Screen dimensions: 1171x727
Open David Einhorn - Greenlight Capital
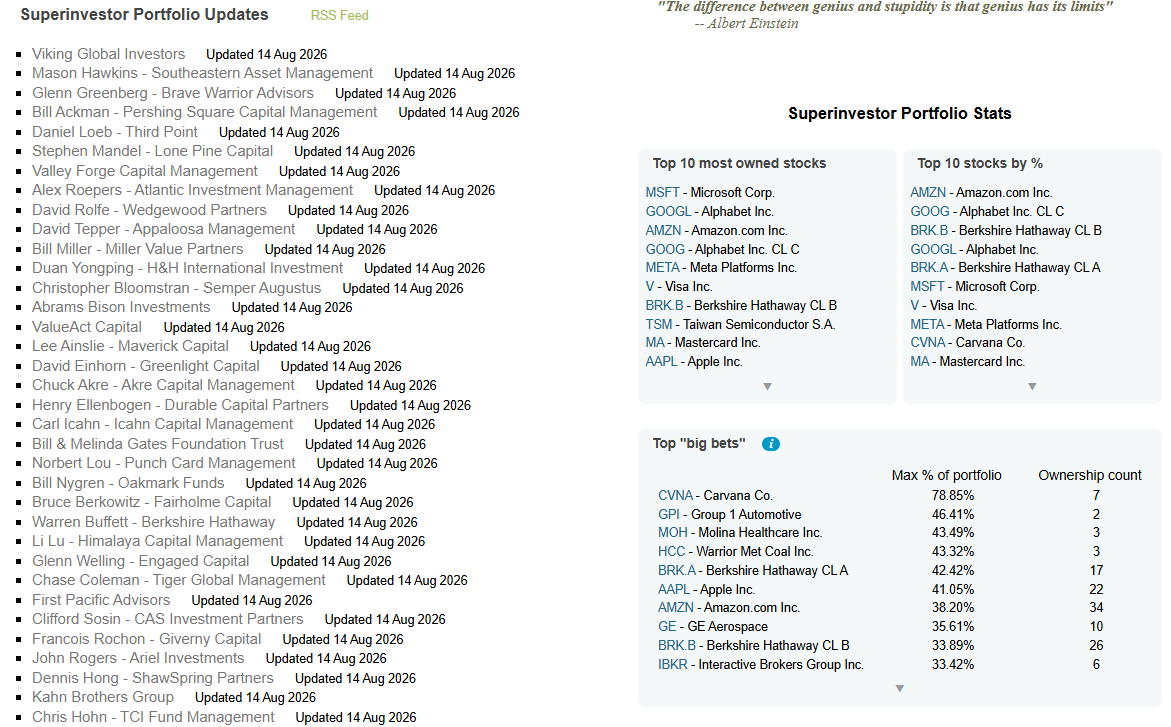pos(146,366)
